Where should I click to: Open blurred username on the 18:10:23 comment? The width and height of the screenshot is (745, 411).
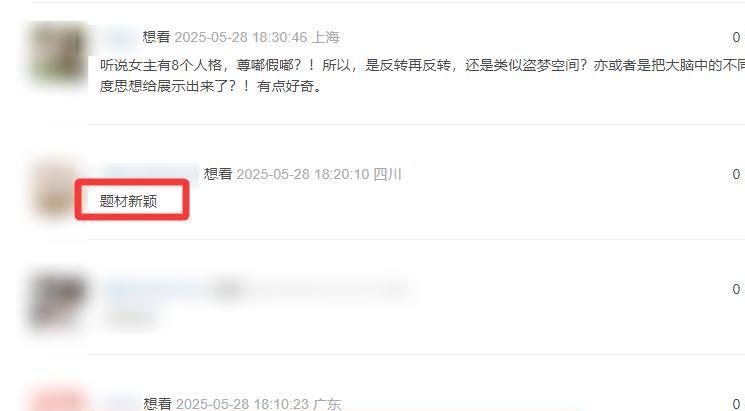119,403
